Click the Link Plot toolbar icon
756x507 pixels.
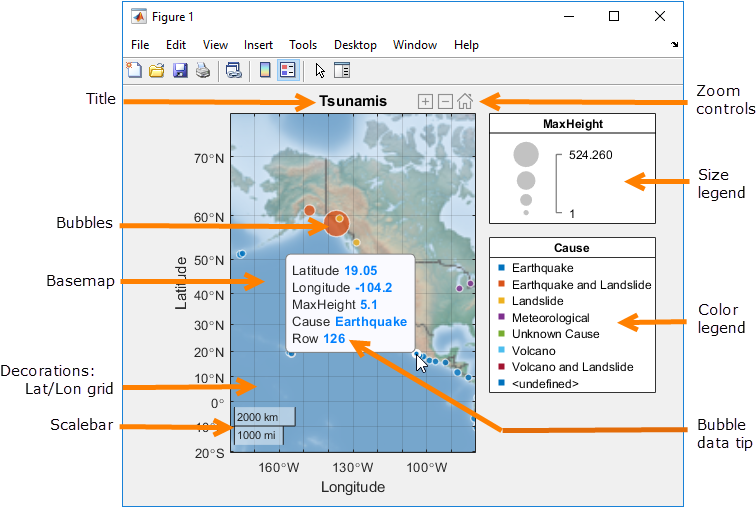[233, 70]
